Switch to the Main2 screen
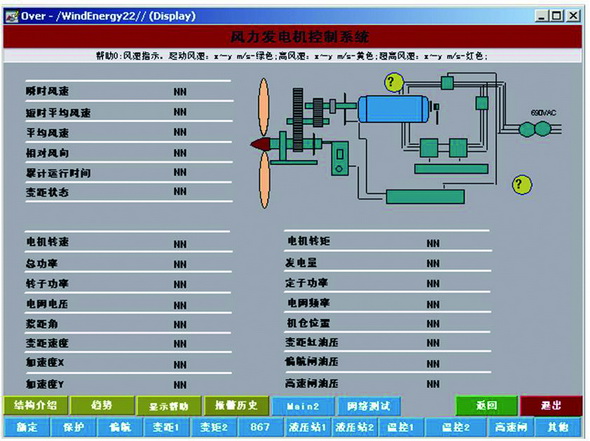This screenshot has width=590, height=441. 303,406
